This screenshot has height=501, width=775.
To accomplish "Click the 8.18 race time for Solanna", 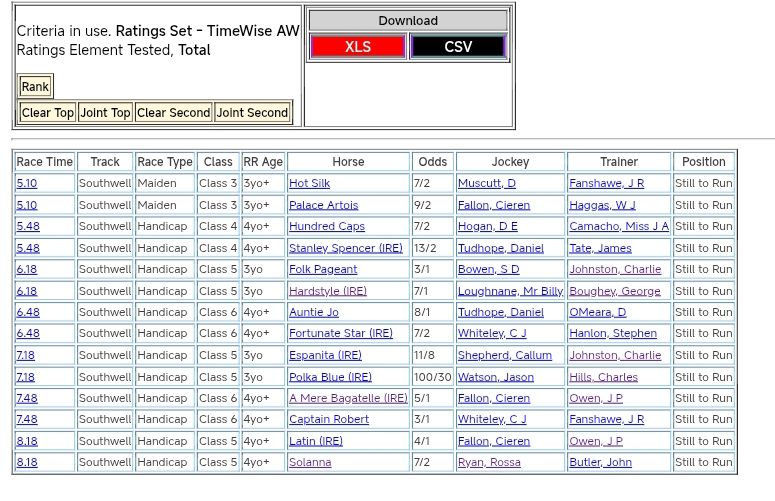I will [27, 462].
